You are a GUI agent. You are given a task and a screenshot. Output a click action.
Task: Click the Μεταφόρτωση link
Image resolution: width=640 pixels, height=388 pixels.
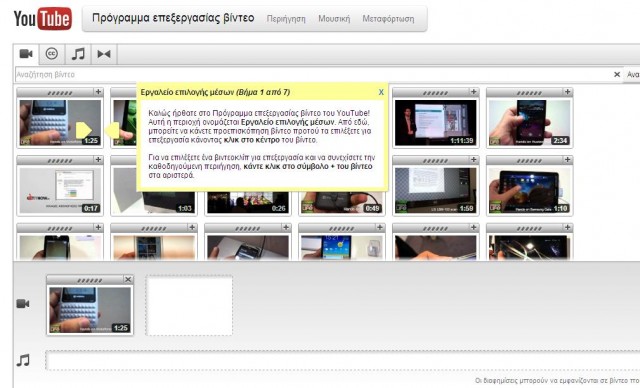[388, 19]
